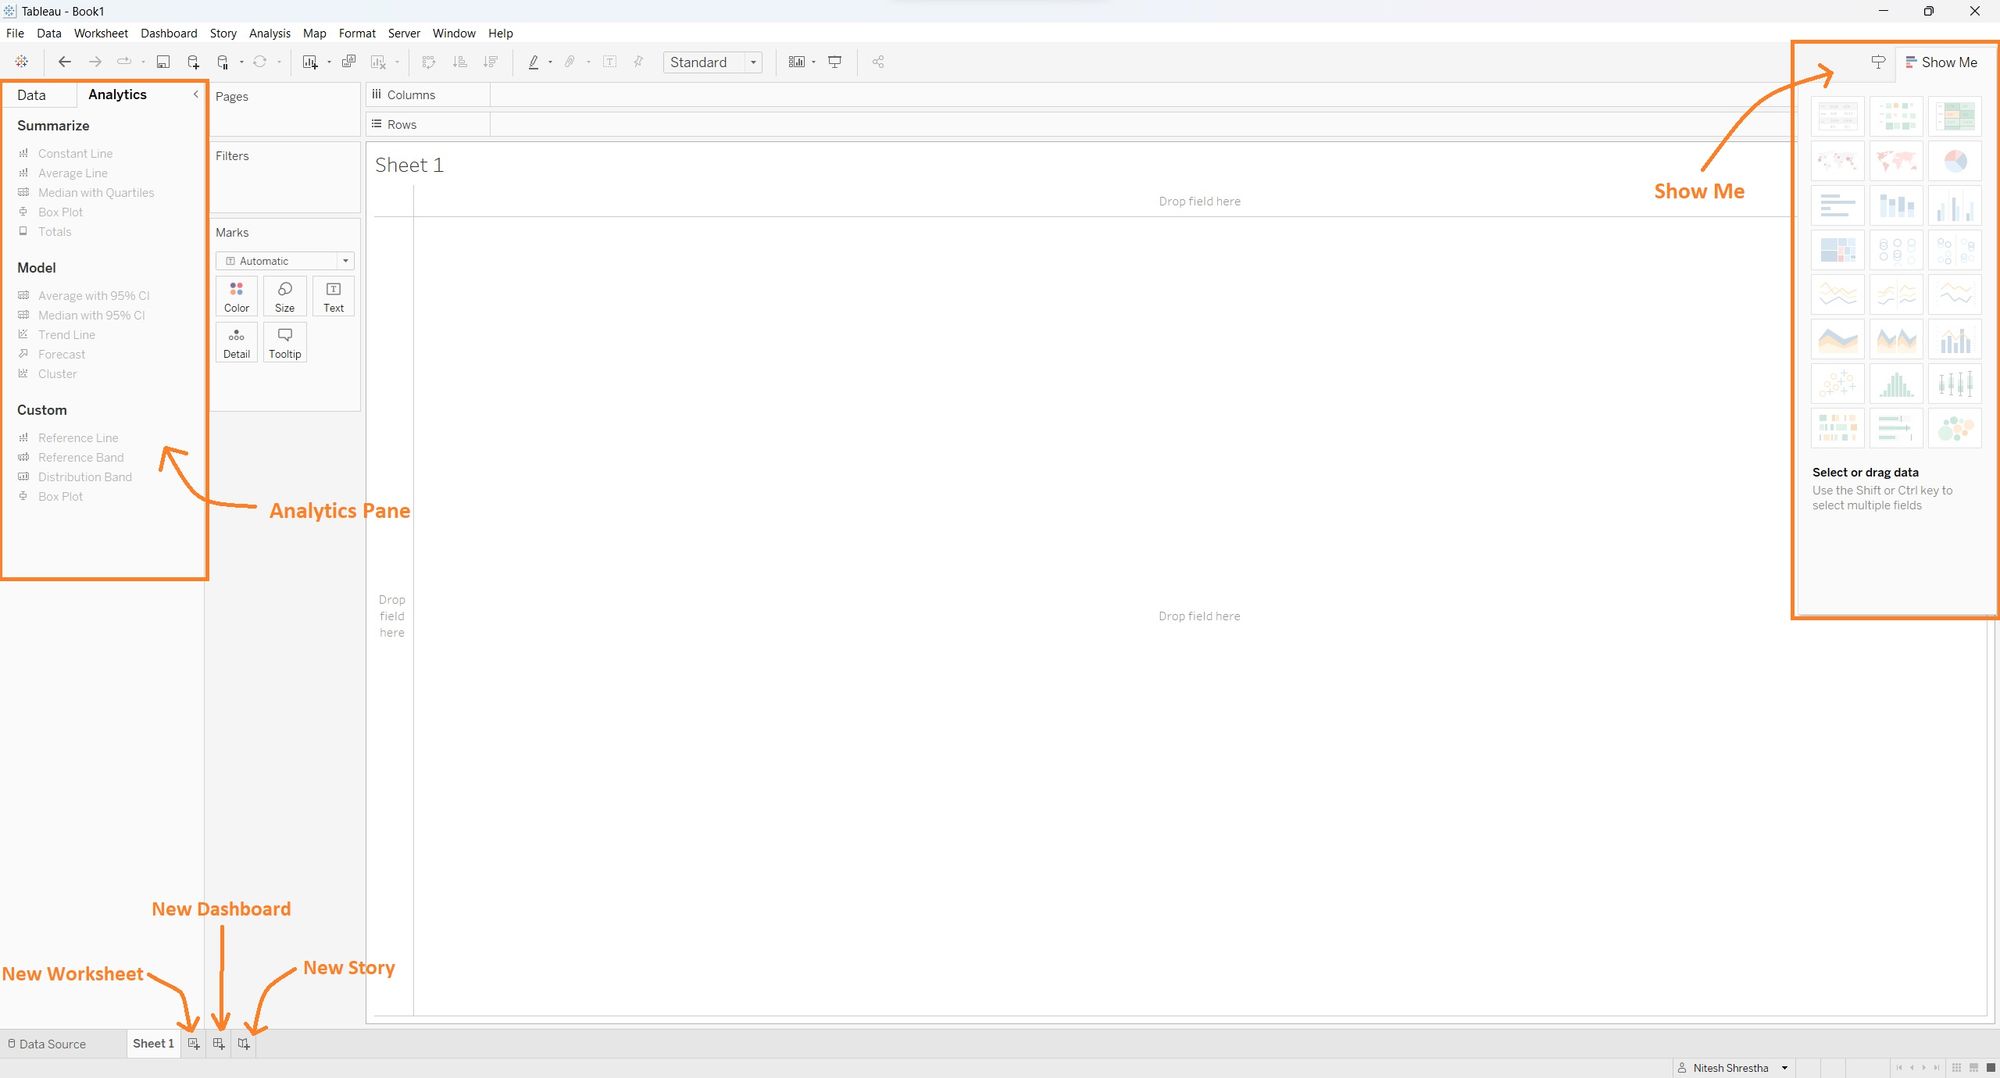Click the Highlight pen icon in toolbar
Image resolution: width=2000 pixels, height=1078 pixels.
[x=533, y=62]
